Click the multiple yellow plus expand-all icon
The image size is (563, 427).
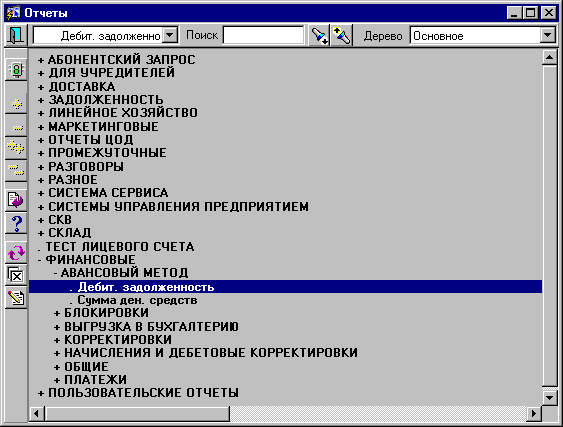16,148
